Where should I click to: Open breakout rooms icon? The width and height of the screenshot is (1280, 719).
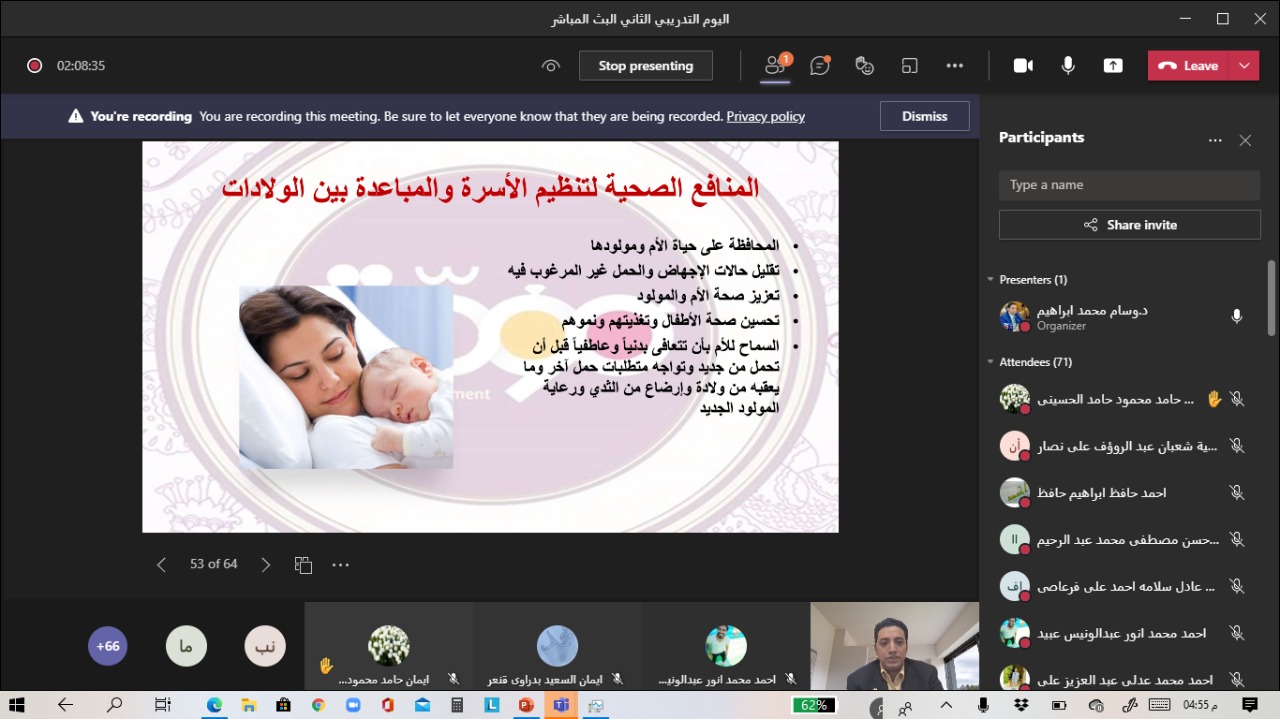coord(910,66)
